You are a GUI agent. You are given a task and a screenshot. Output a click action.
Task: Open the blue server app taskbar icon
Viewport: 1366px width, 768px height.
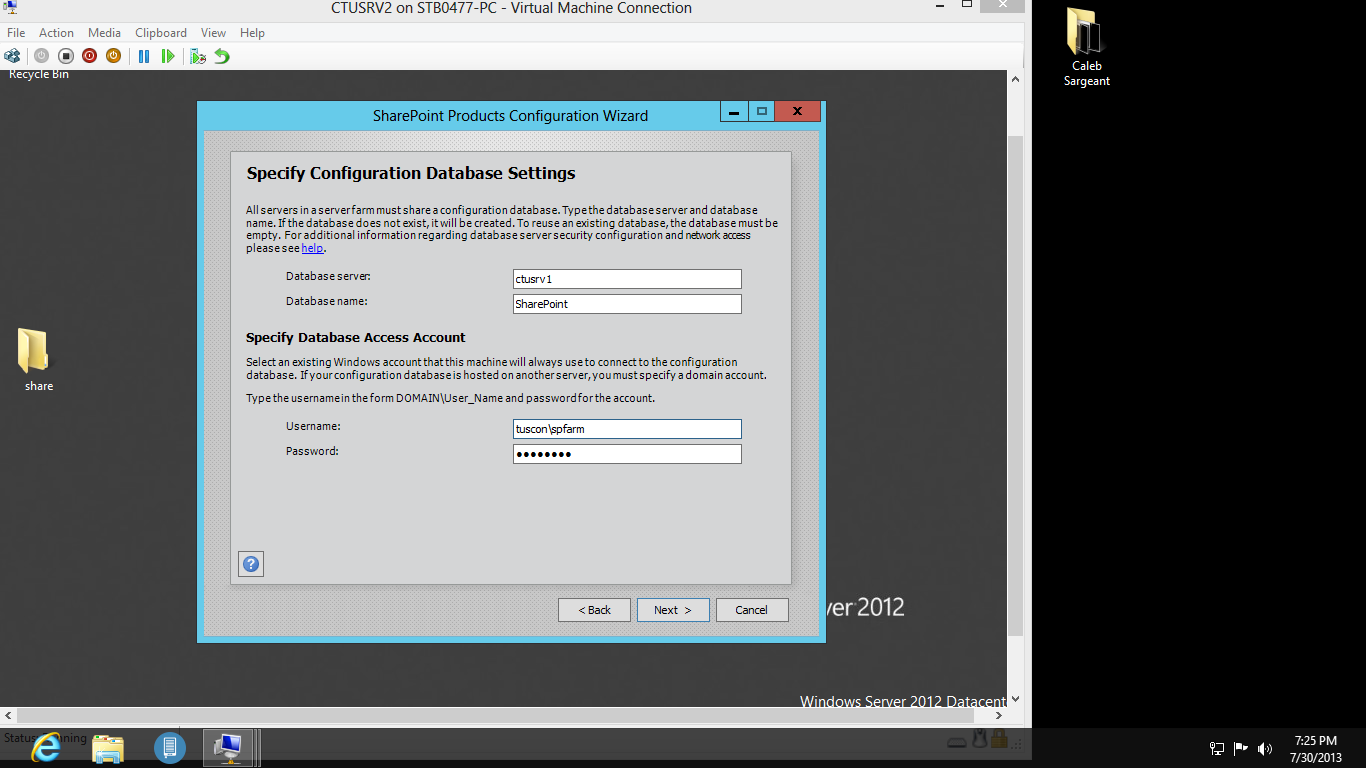[x=170, y=747]
